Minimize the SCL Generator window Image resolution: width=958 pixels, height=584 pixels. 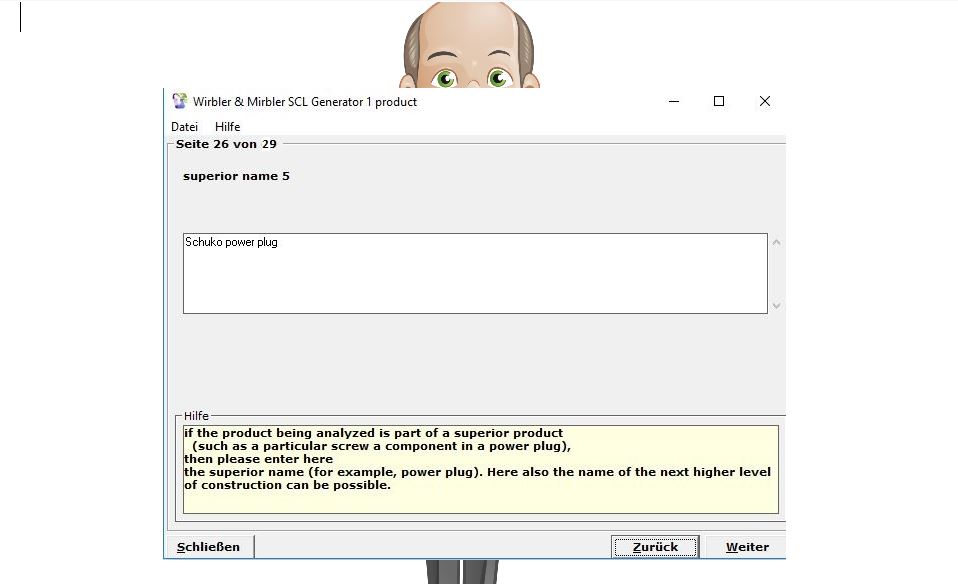point(674,101)
